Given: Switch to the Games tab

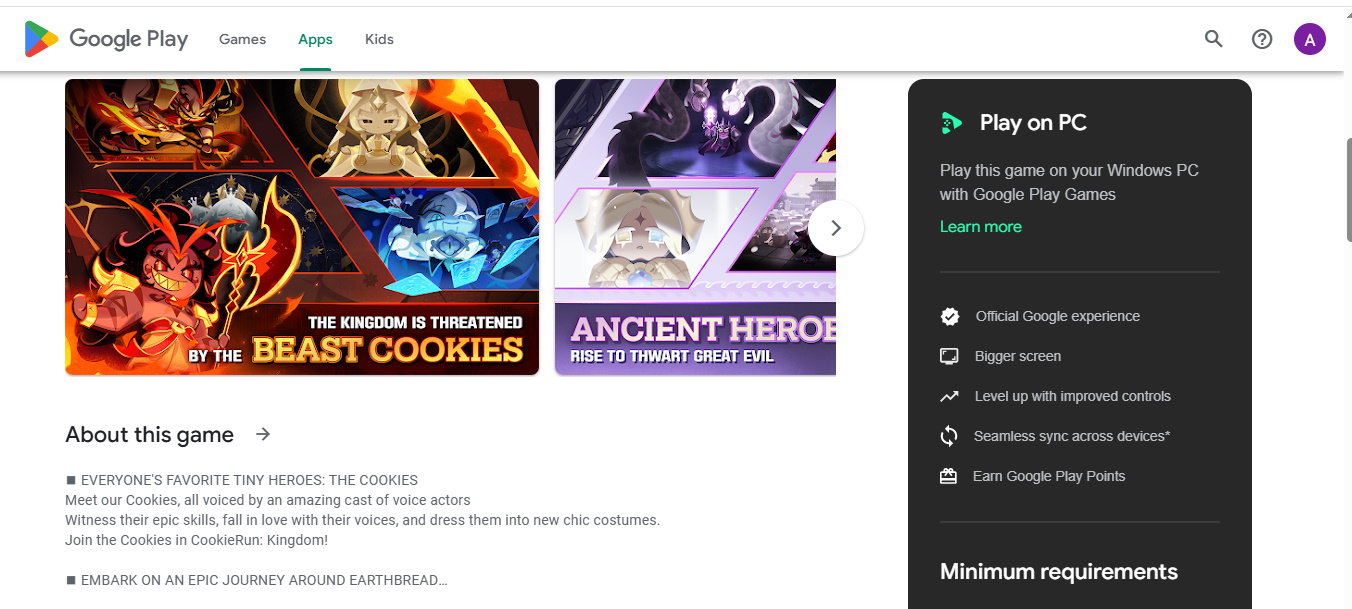Looking at the screenshot, I should click(x=242, y=39).
